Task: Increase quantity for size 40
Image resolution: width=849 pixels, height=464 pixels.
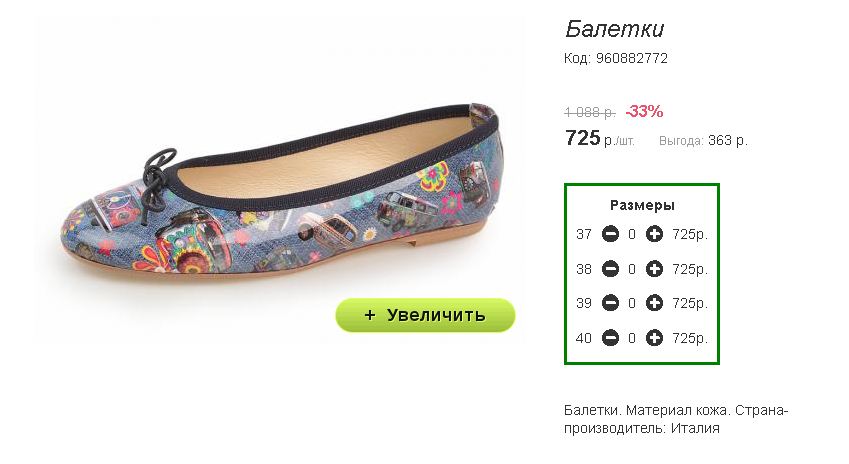Action: click(654, 338)
